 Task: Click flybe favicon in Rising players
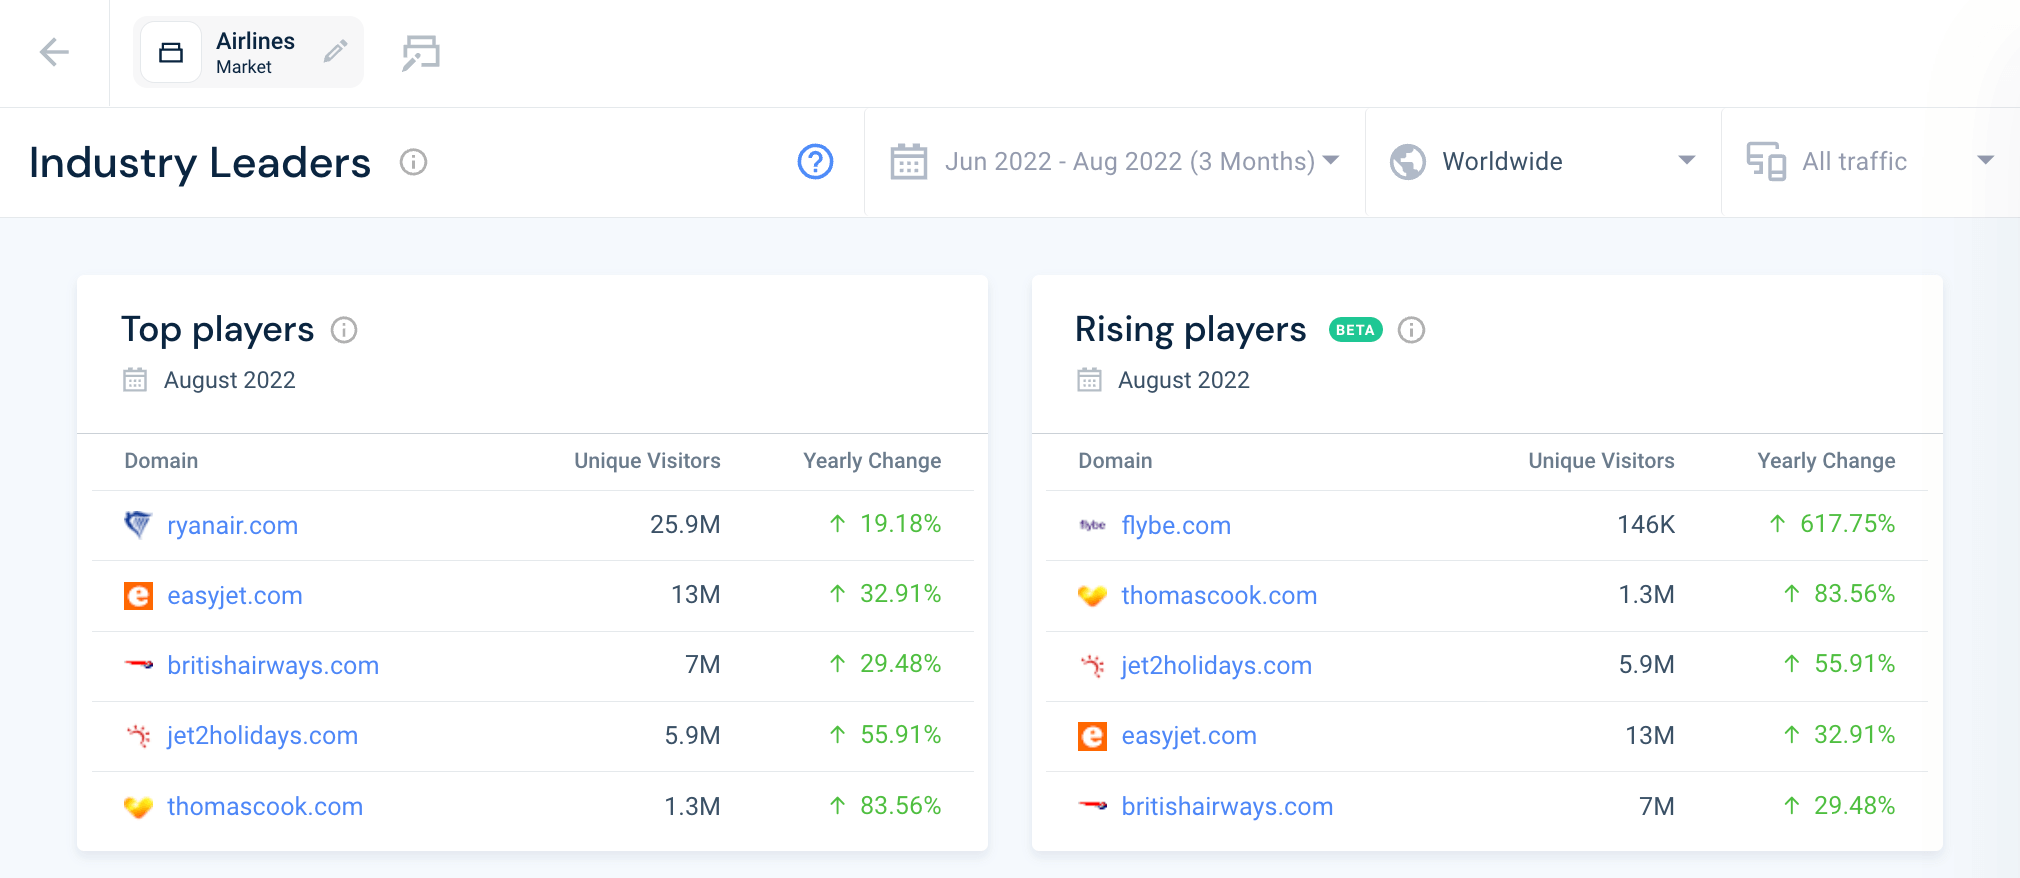tap(1092, 525)
